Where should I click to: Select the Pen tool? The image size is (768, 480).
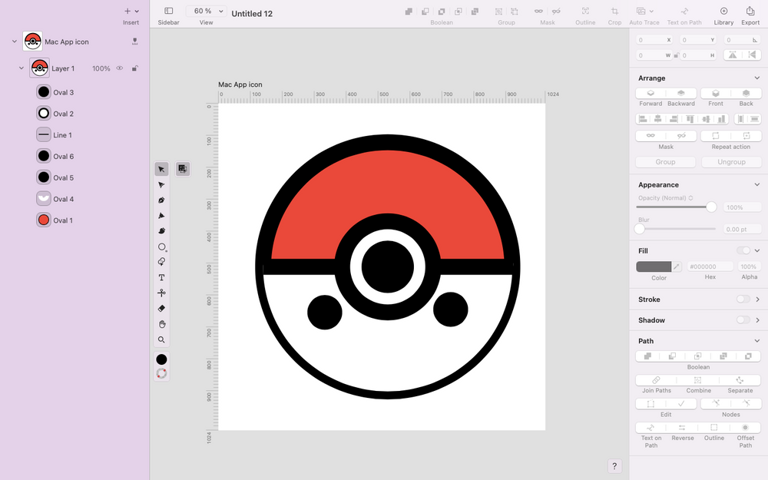click(161, 200)
